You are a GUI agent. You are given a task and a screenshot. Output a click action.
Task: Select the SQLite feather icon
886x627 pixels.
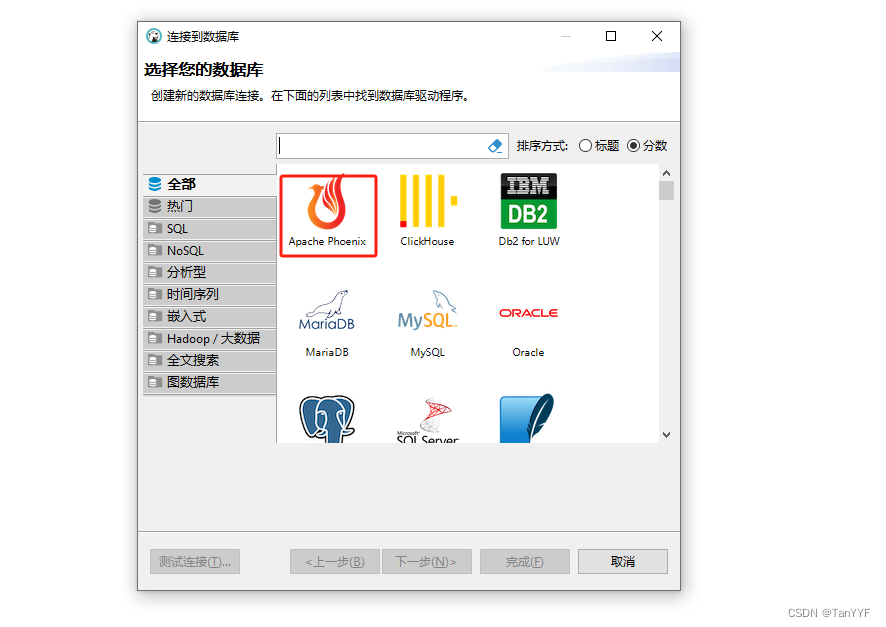pyautogui.click(x=527, y=419)
